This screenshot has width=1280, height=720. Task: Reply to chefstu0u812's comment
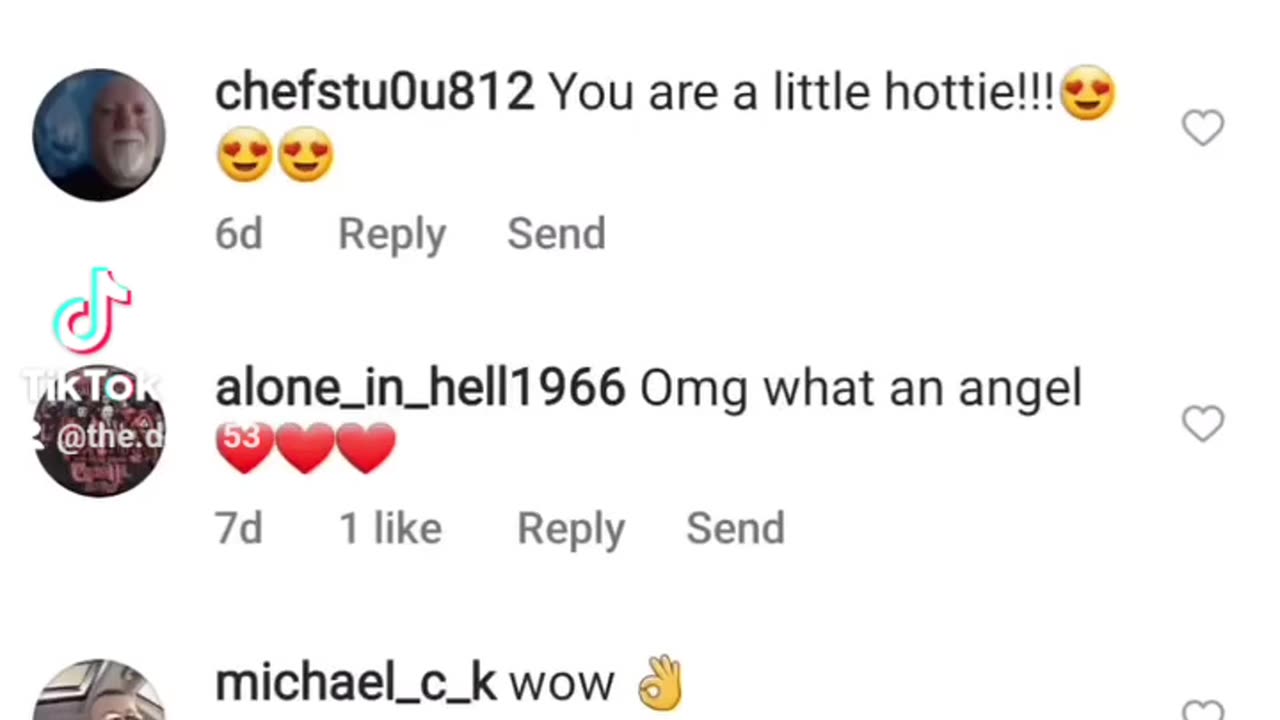click(392, 234)
